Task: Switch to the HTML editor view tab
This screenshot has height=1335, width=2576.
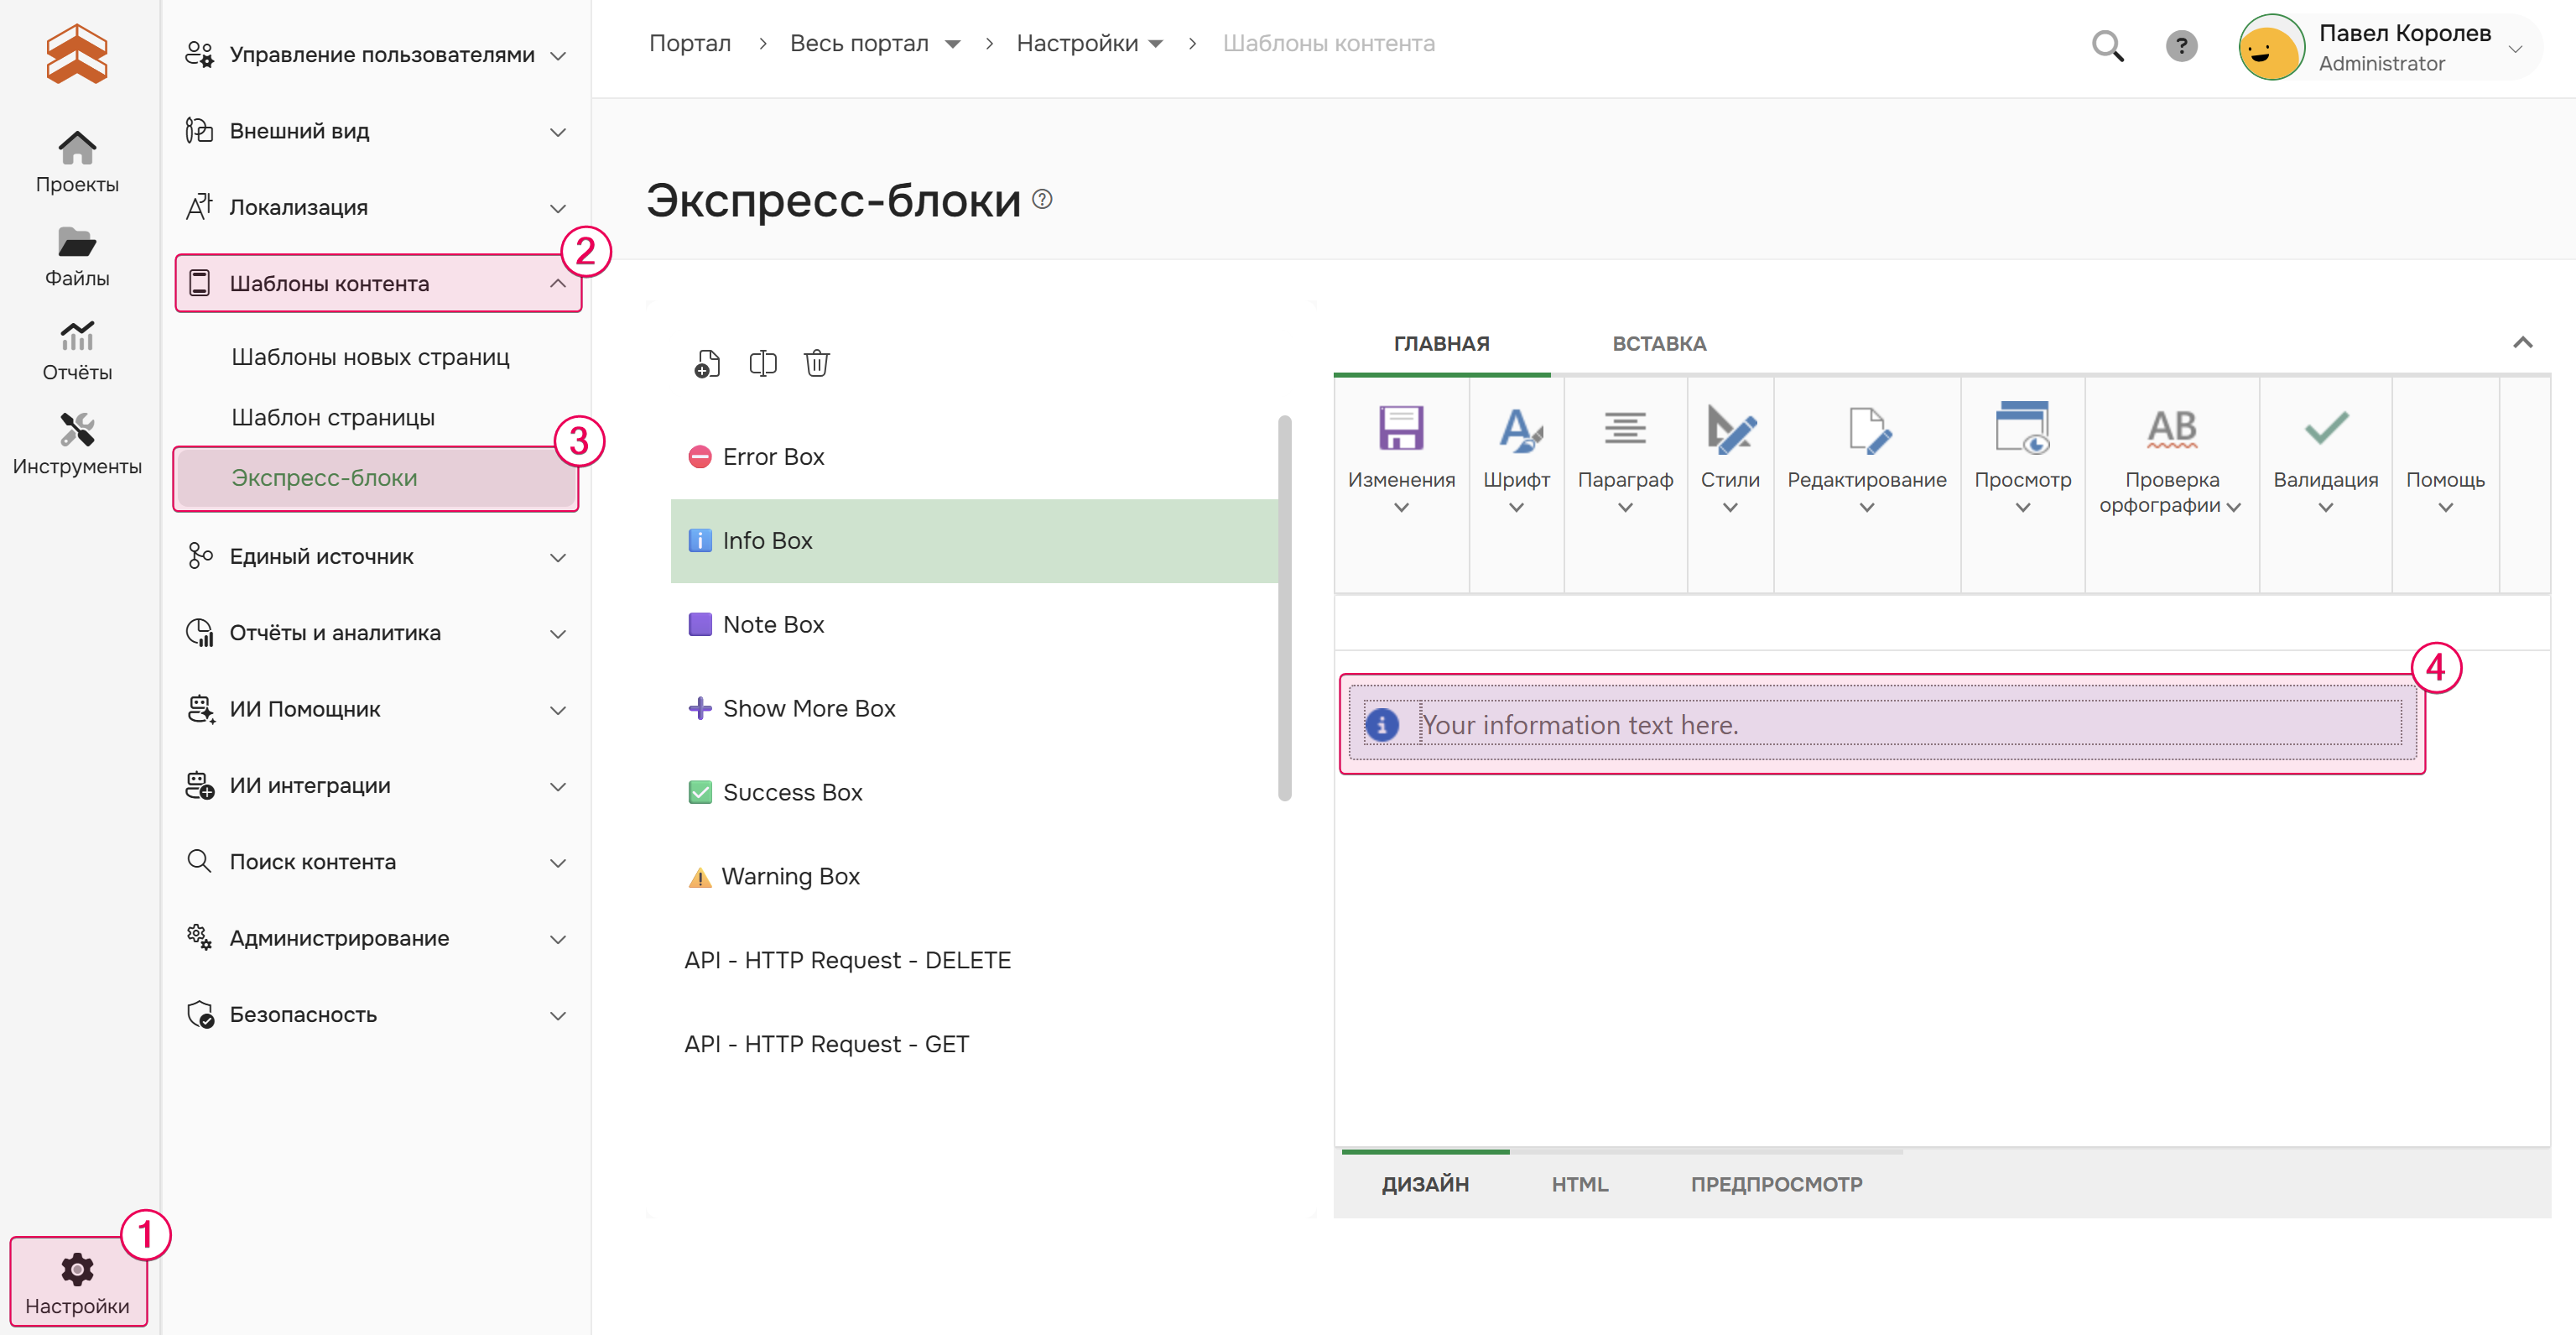Action: tap(1579, 1184)
